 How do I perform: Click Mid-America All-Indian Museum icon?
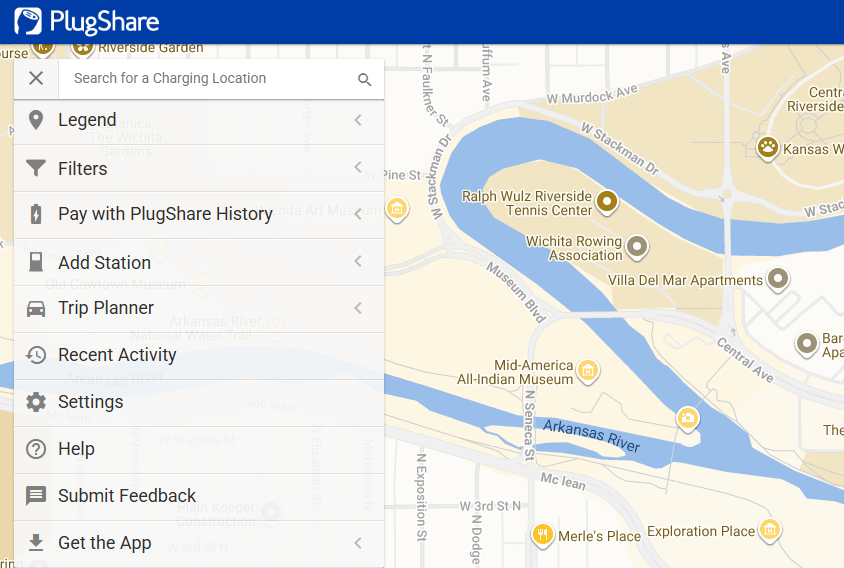coord(588,371)
